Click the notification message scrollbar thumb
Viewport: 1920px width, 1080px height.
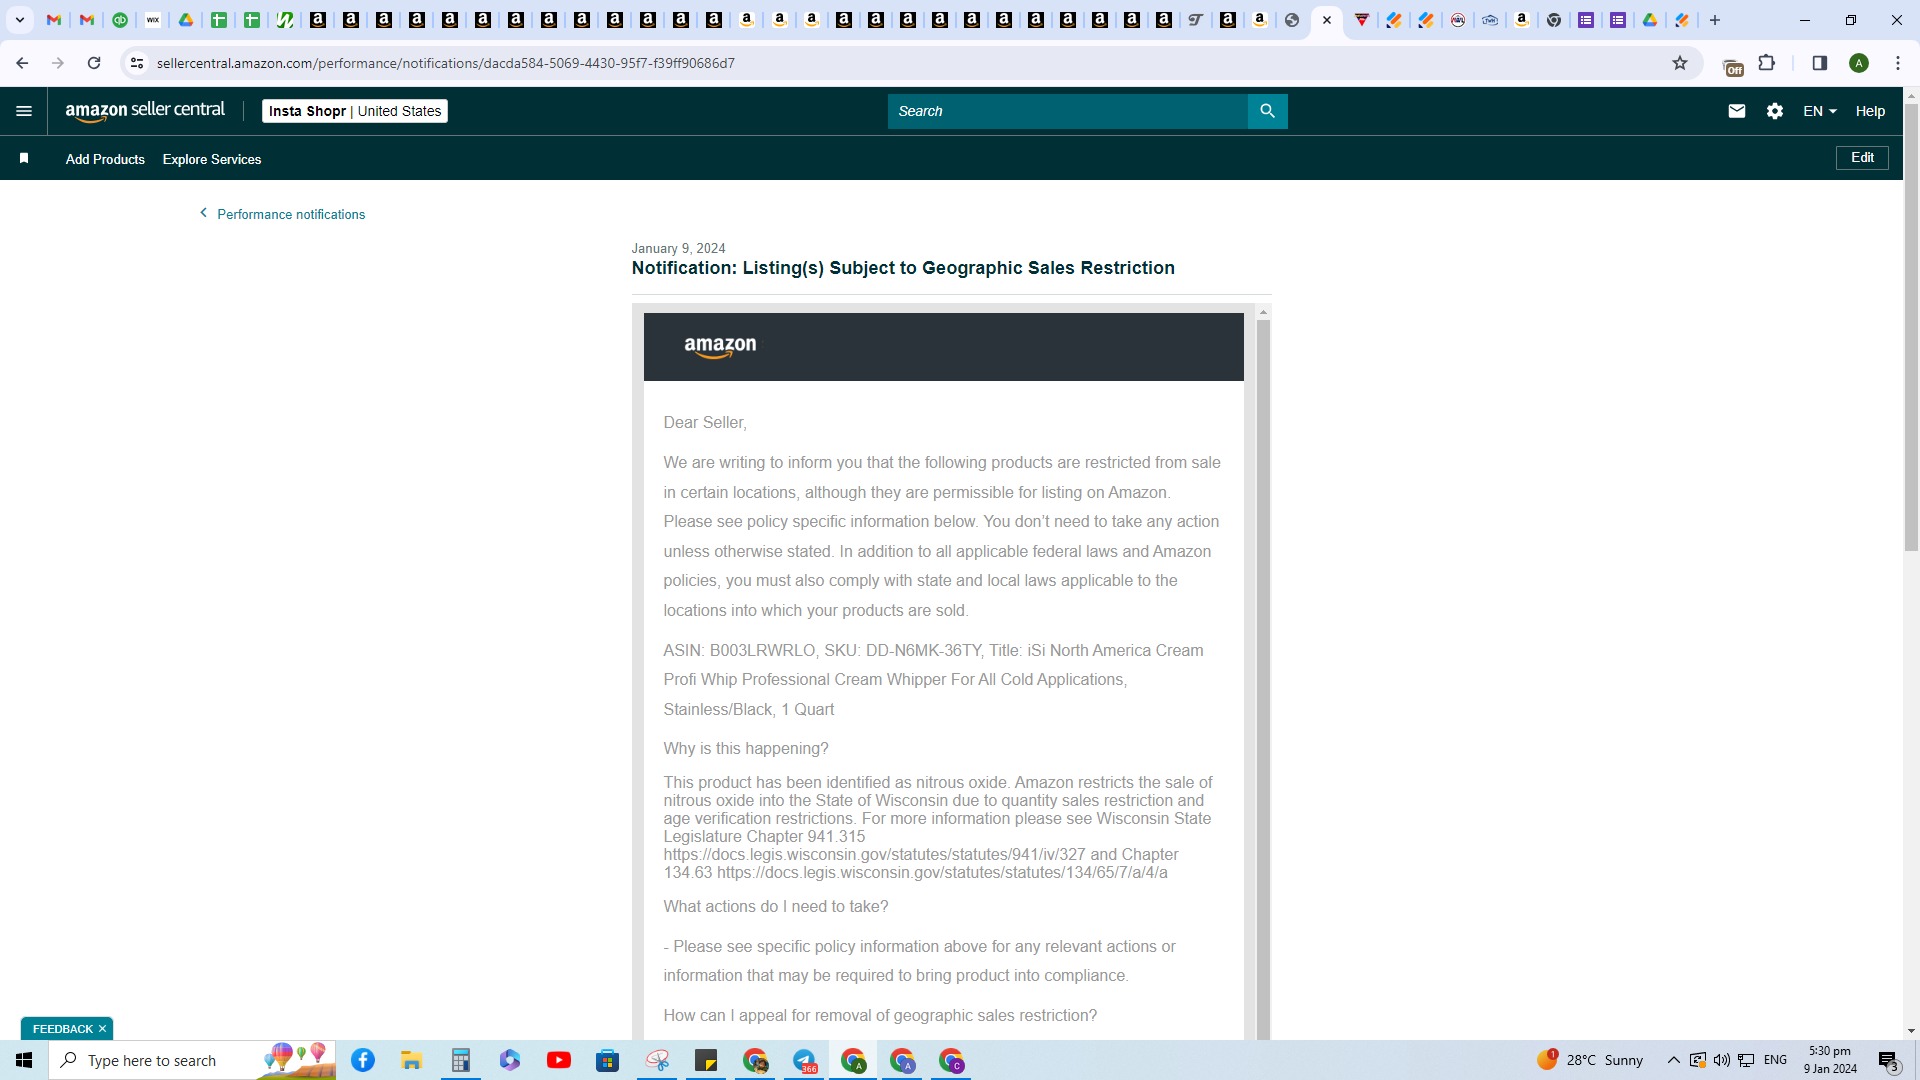(1263, 680)
